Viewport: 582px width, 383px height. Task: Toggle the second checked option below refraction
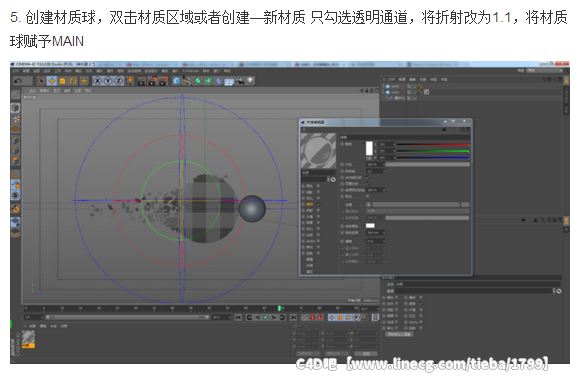click(367, 183)
